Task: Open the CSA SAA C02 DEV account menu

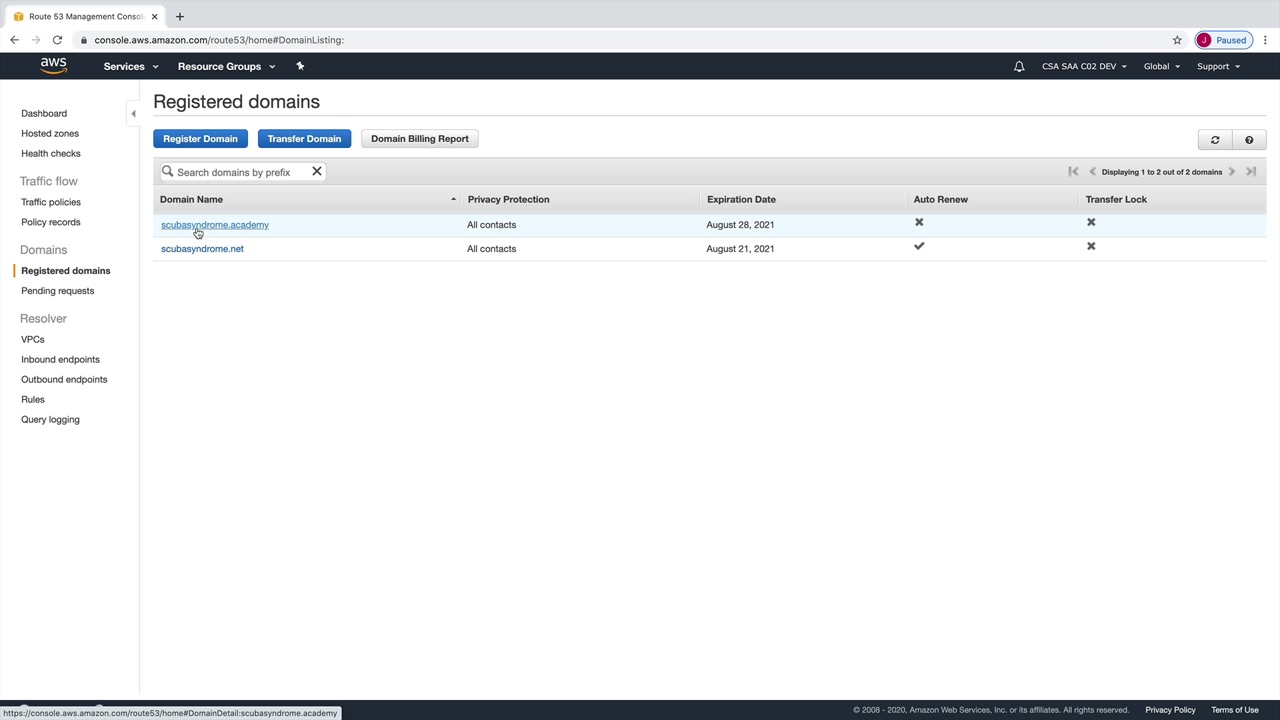Action: tap(1084, 66)
